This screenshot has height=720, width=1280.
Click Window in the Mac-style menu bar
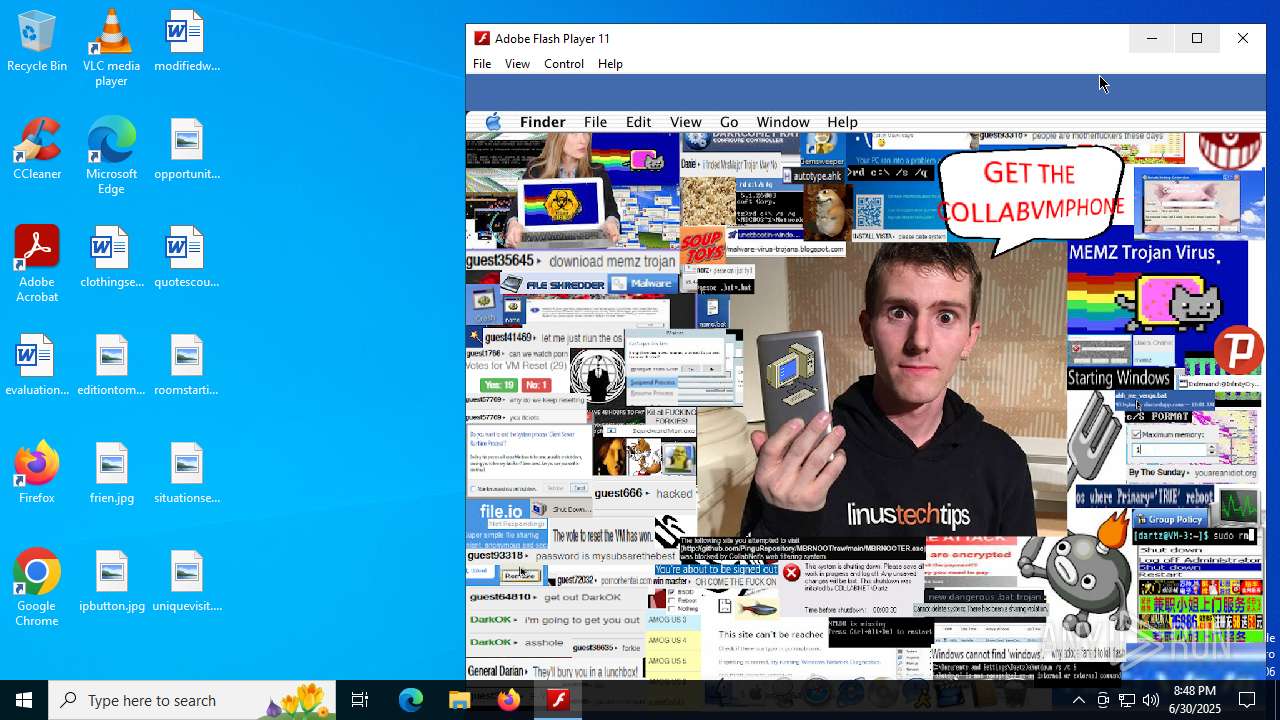click(x=783, y=122)
